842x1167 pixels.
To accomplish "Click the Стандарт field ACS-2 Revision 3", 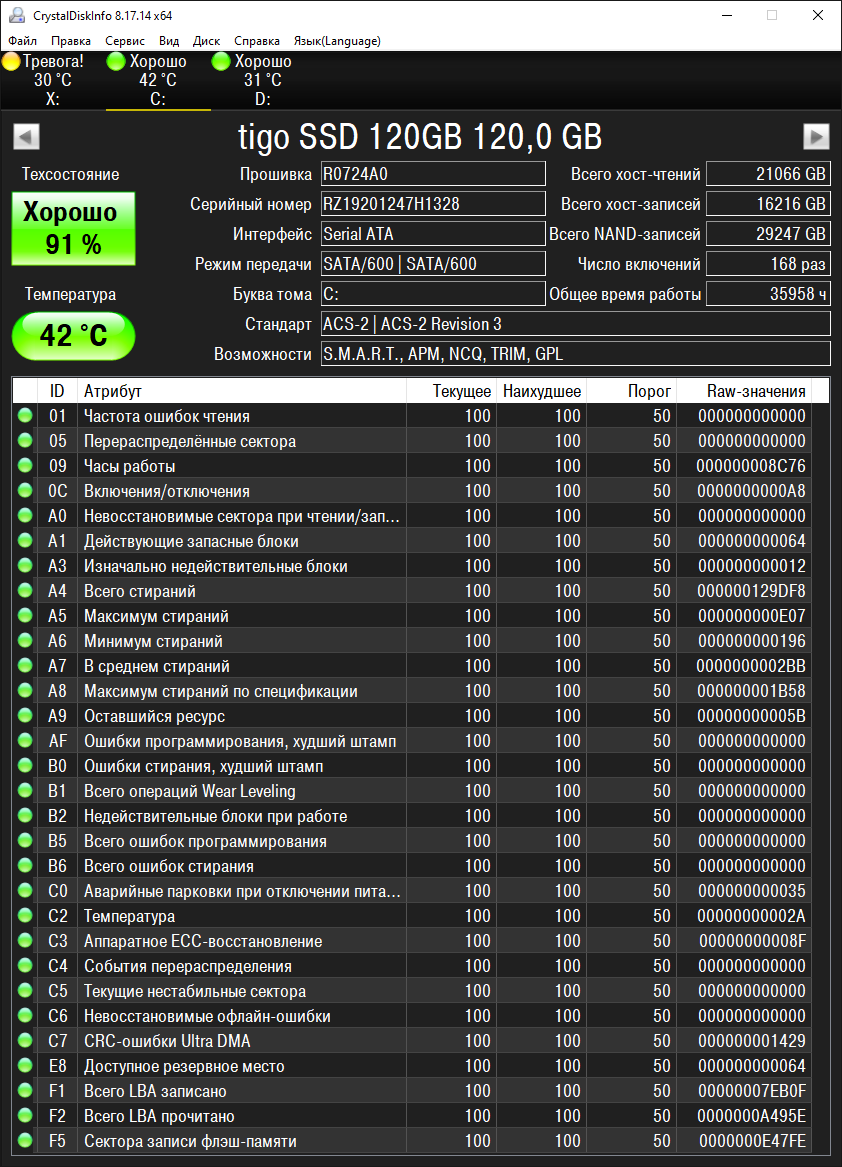I will (x=575, y=324).
